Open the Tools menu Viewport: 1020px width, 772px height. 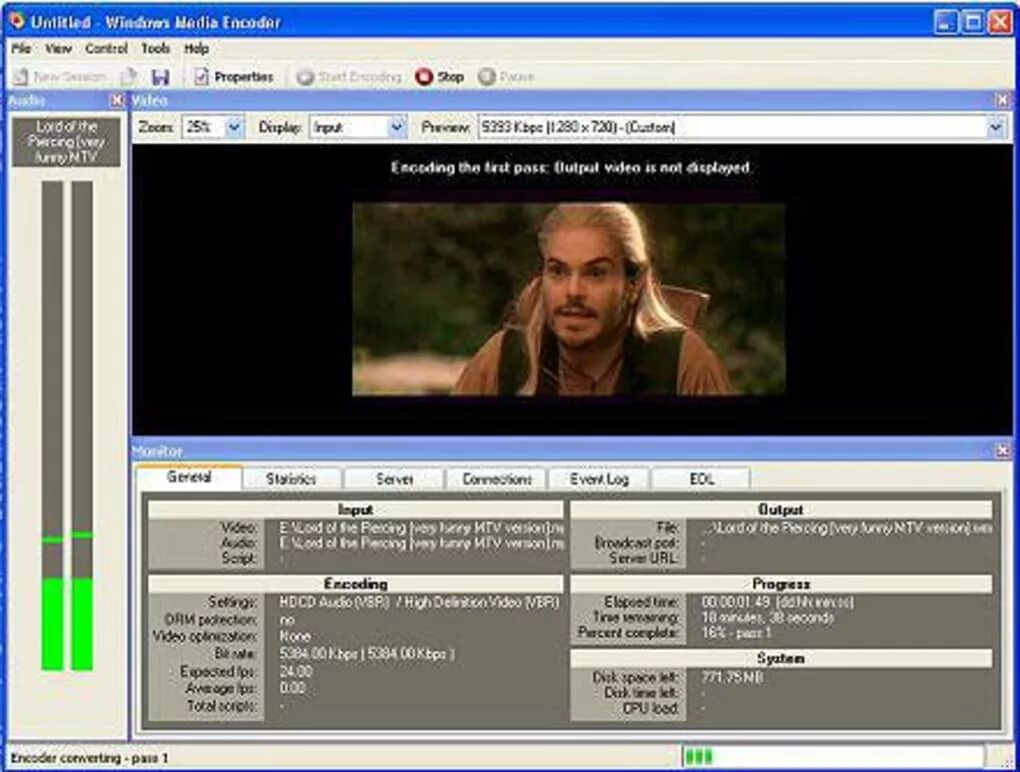(154, 48)
